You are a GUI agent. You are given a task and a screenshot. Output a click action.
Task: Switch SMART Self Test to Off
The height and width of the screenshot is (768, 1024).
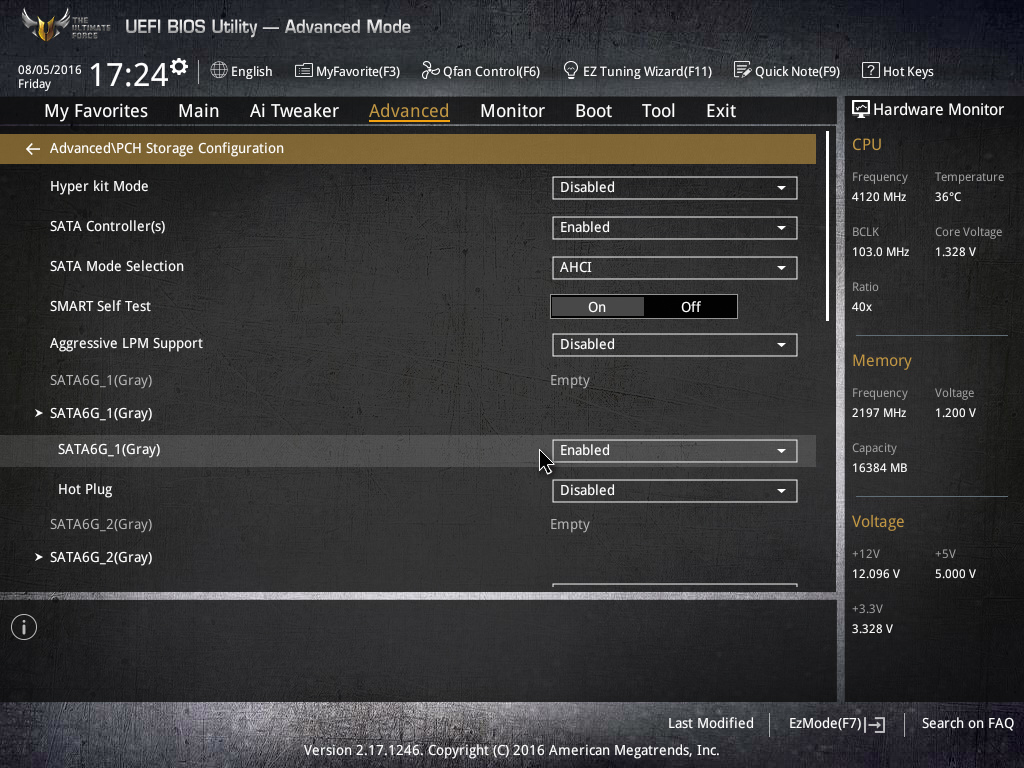(x=690, y=307)
